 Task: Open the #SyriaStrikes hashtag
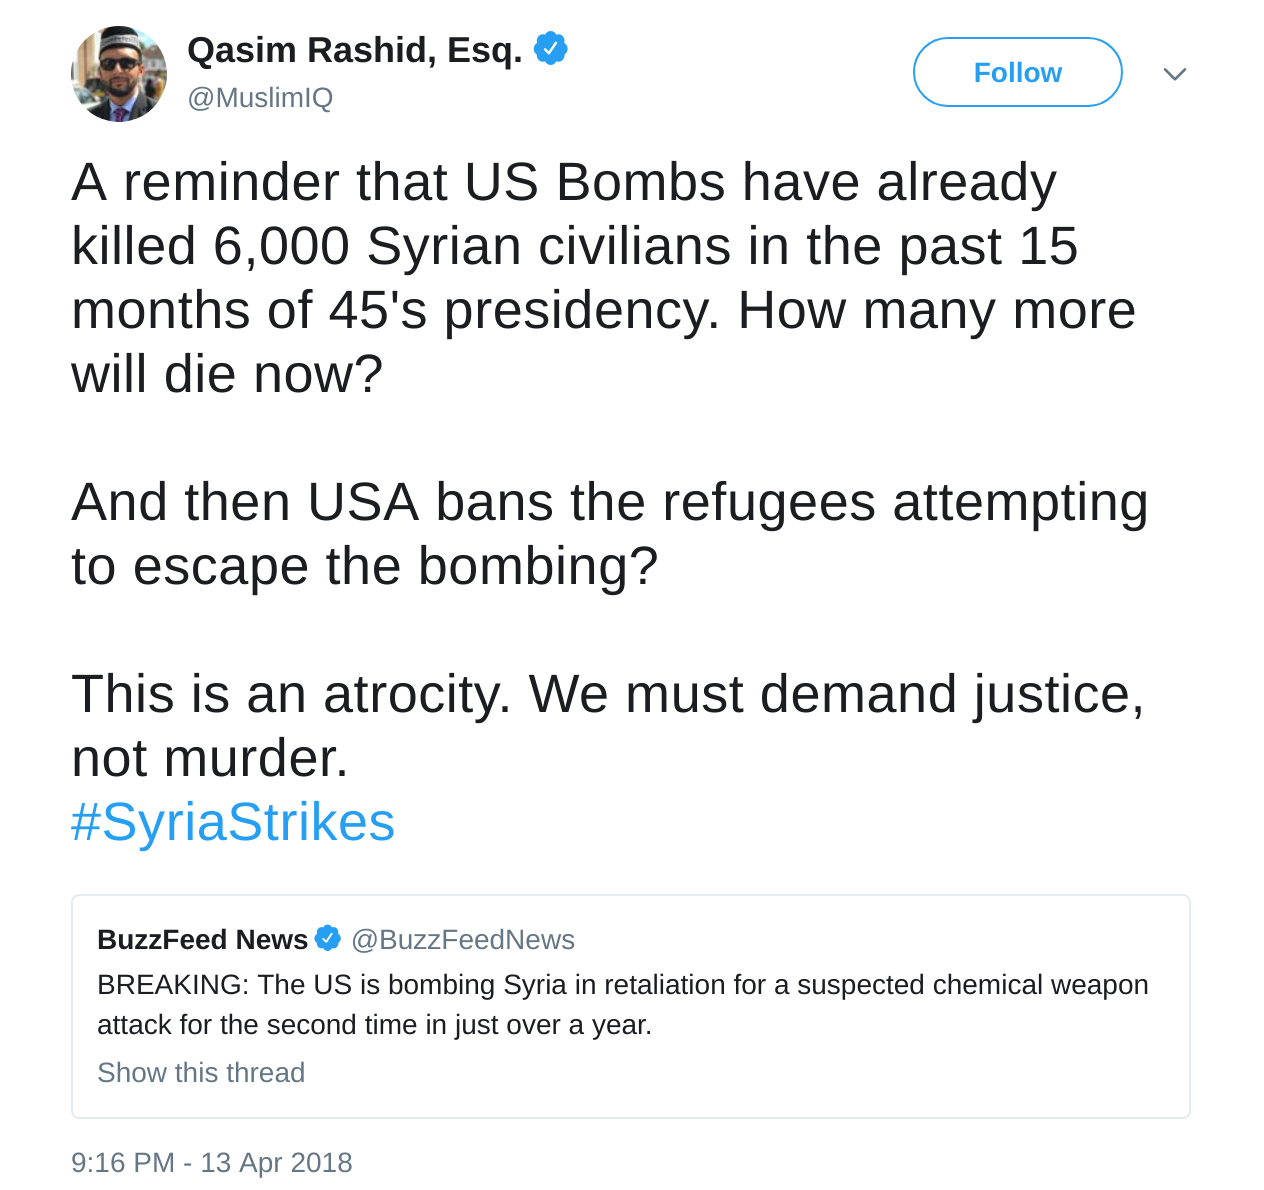click(x=233, y=822)
